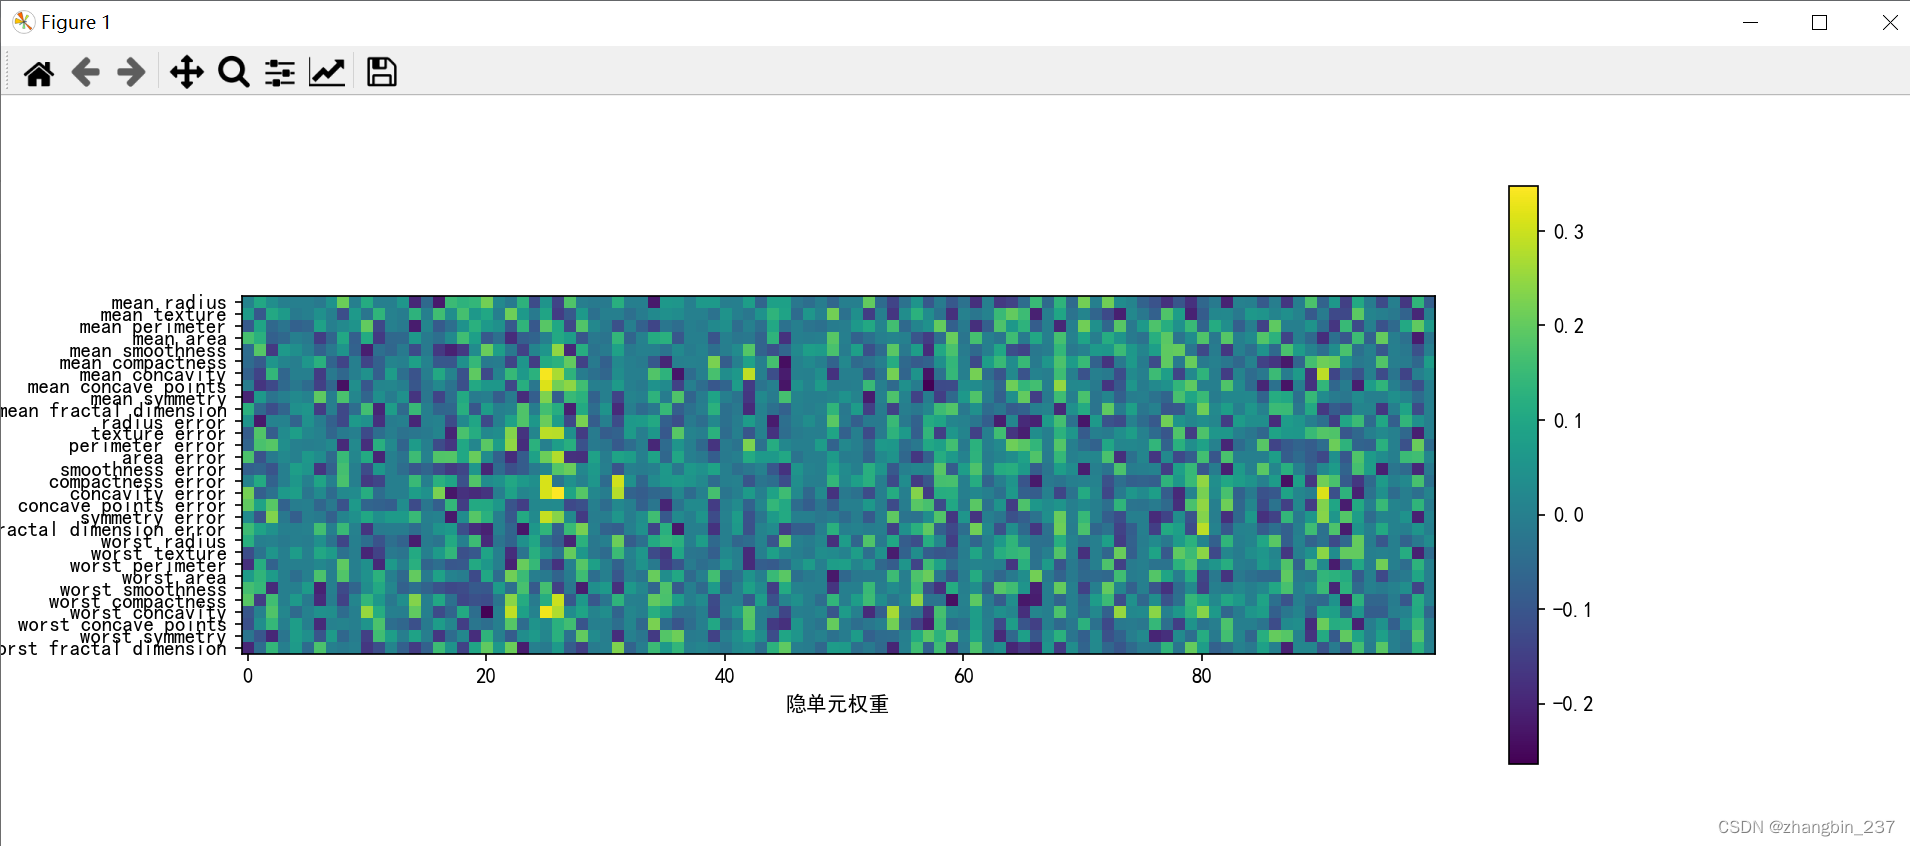The image size is (1910, 846).
Task: Click the 'Figure 1' window title text
Action: 76,22
